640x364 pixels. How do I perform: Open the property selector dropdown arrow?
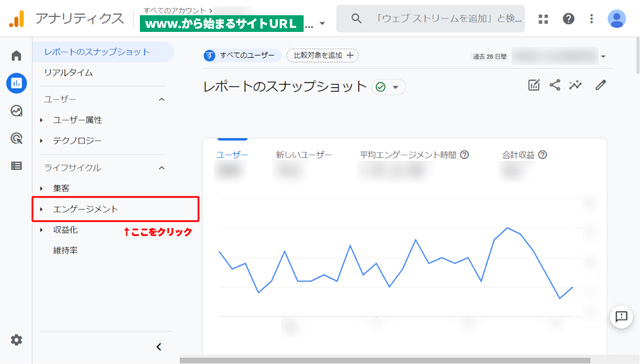pos(322,23)
